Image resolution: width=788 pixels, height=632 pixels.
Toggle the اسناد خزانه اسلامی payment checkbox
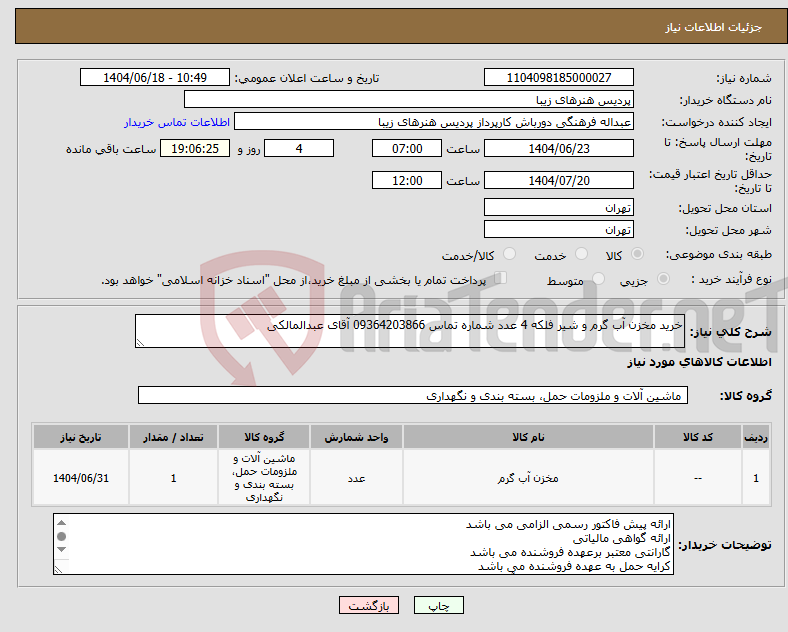coord(501,278)
